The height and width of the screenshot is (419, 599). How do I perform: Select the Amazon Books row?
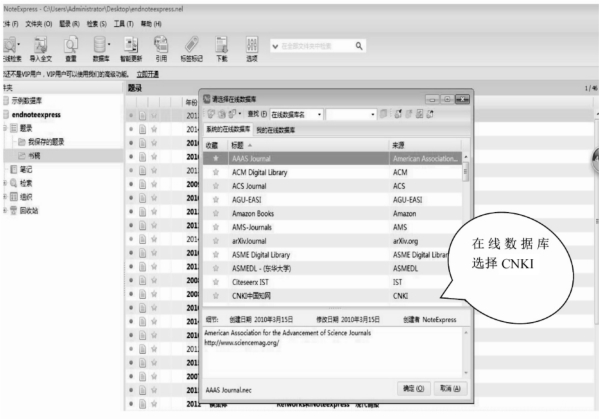[x=332, y=214]
